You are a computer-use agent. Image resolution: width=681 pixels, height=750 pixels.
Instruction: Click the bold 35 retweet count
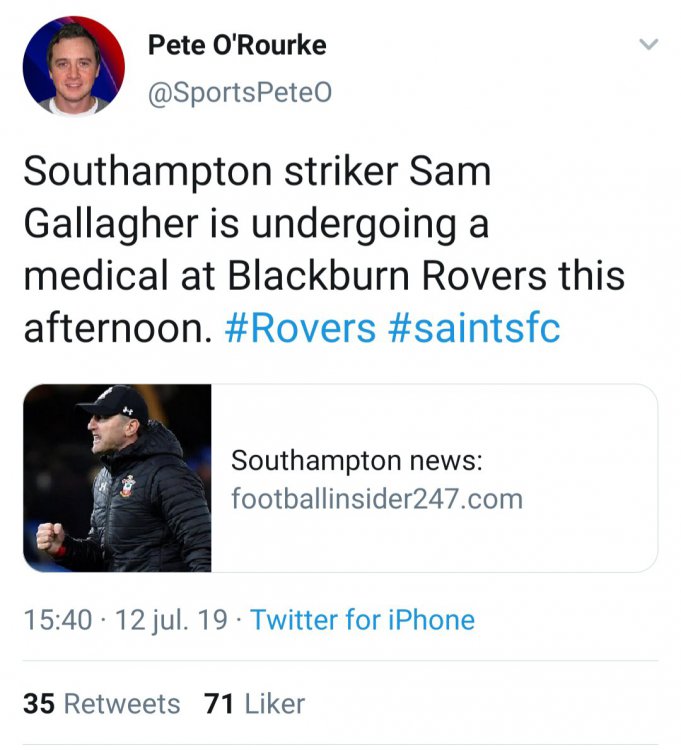click(x=39, y=704)
